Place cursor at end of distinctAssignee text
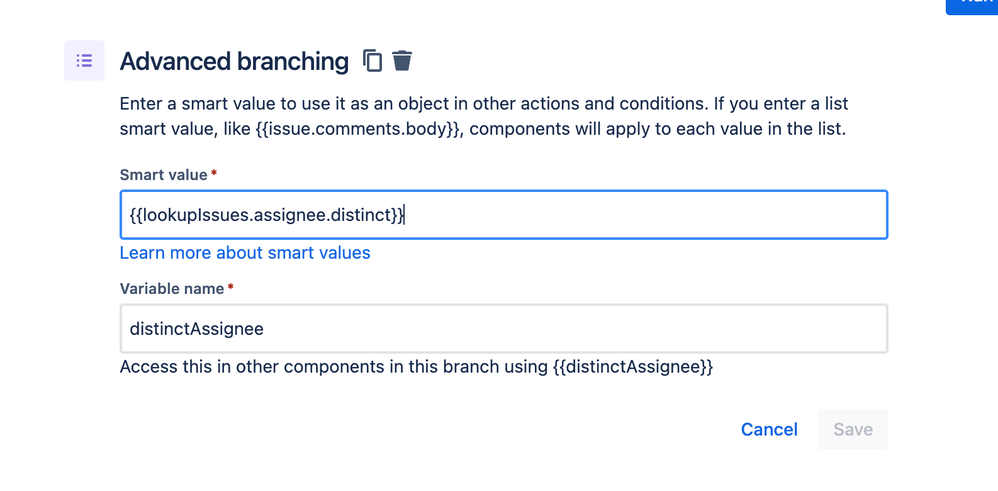998x491 pixels. [264, 329]
